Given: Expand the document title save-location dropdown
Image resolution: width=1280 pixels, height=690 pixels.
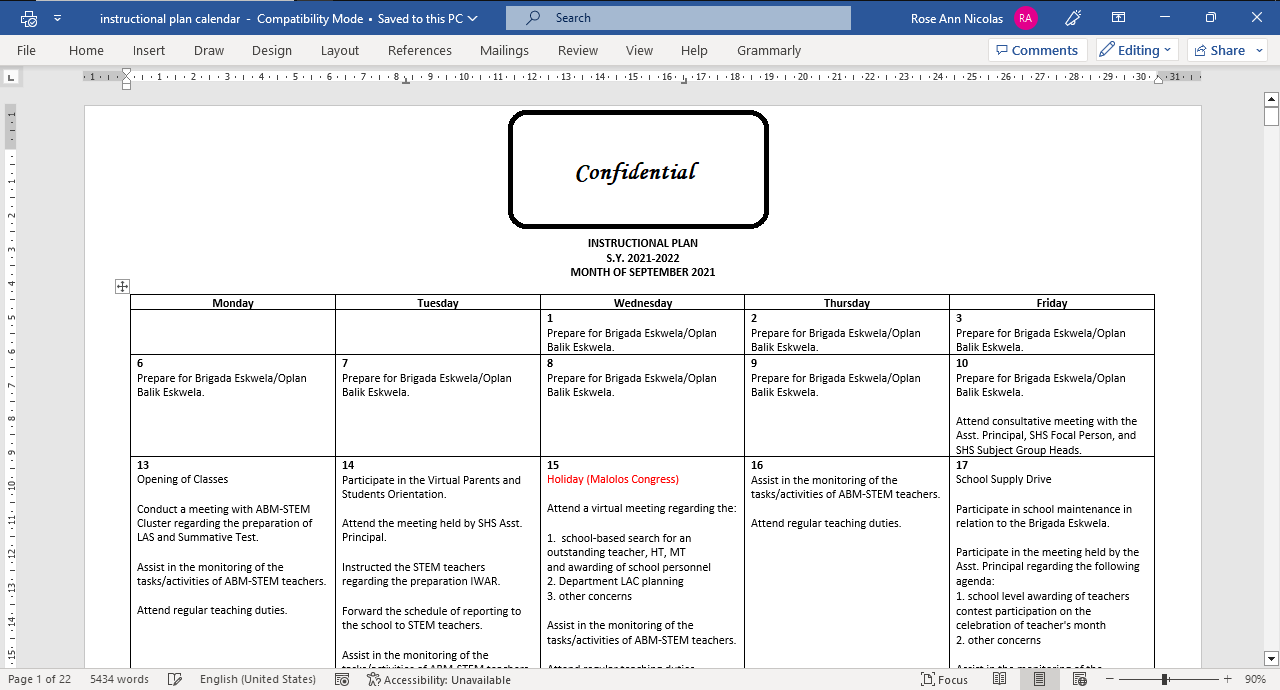Looking at the screenshot, I should click(x=472, y=18).
